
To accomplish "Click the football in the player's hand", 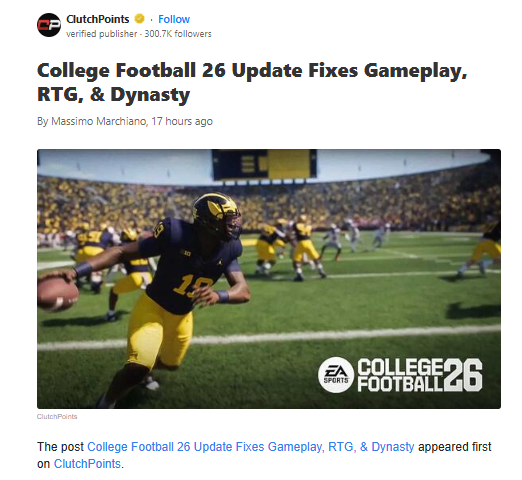I will pyautogui.click(x=57, y=293).
